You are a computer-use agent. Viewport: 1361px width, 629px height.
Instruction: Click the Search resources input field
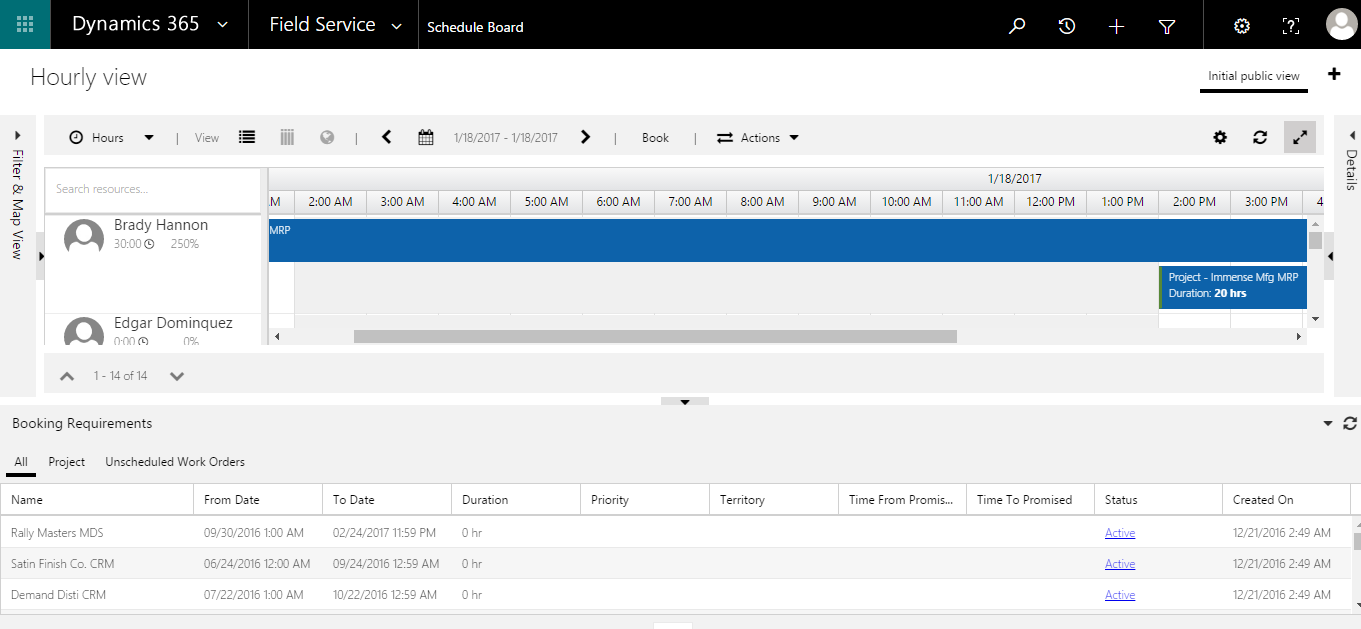click(x=153, y=189)
